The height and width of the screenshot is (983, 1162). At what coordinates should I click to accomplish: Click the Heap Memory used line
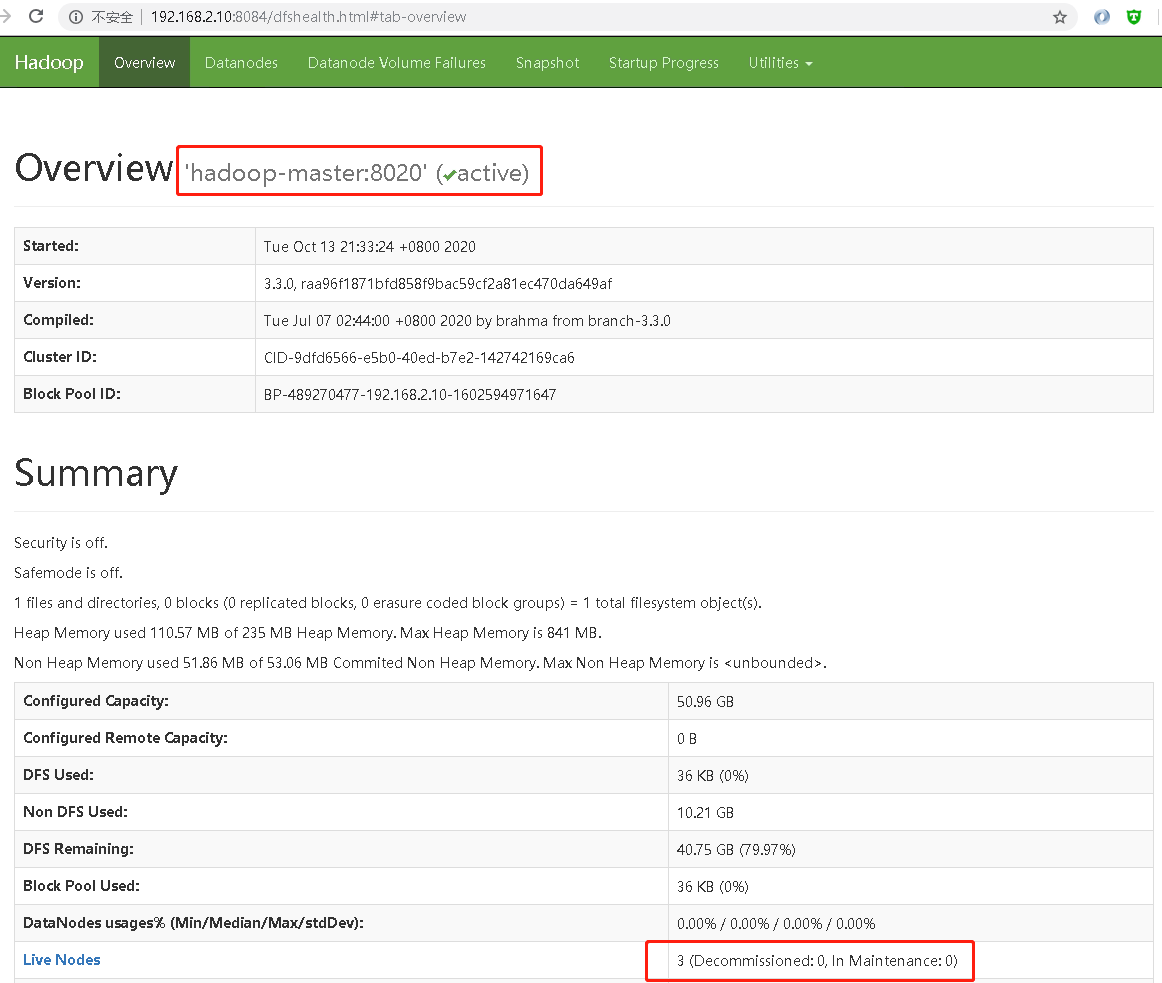(308, 632)
